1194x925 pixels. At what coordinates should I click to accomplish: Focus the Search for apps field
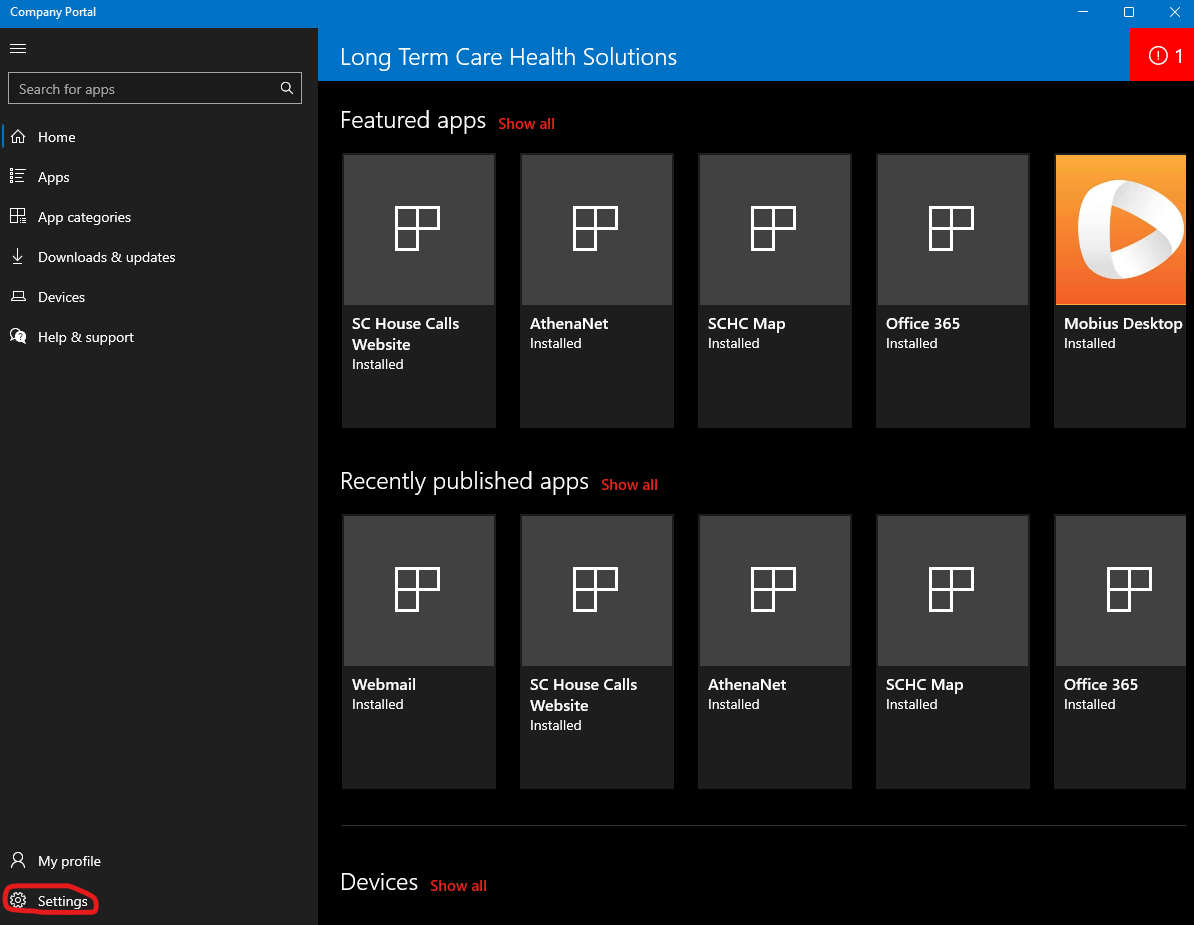tap(155, 88)
